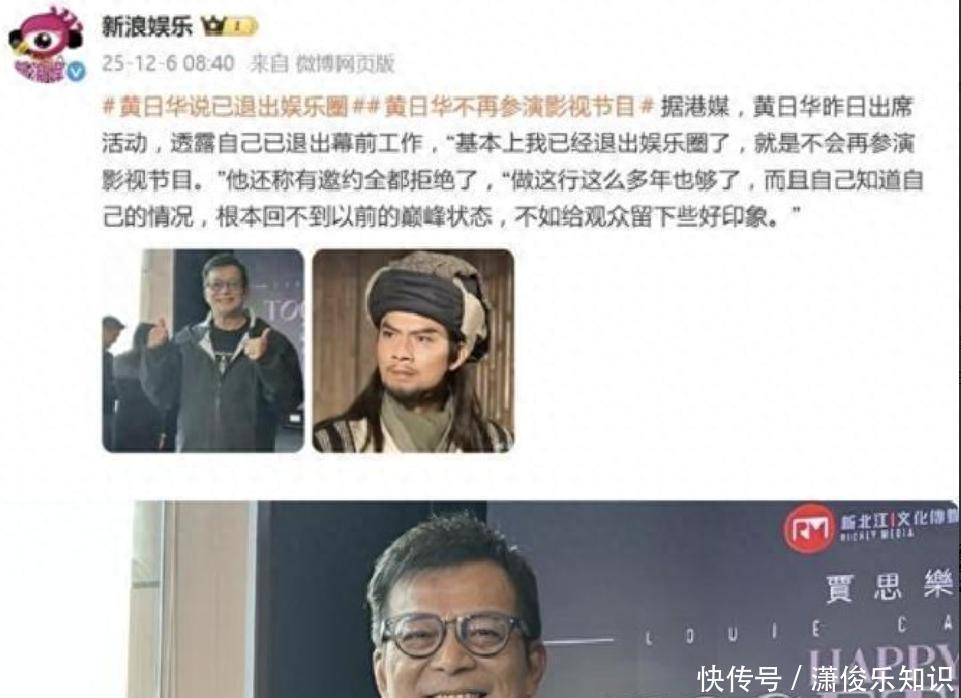Click the post timestamp 25-12-6 08:40

pyautogui.click(x=168, y=63)
